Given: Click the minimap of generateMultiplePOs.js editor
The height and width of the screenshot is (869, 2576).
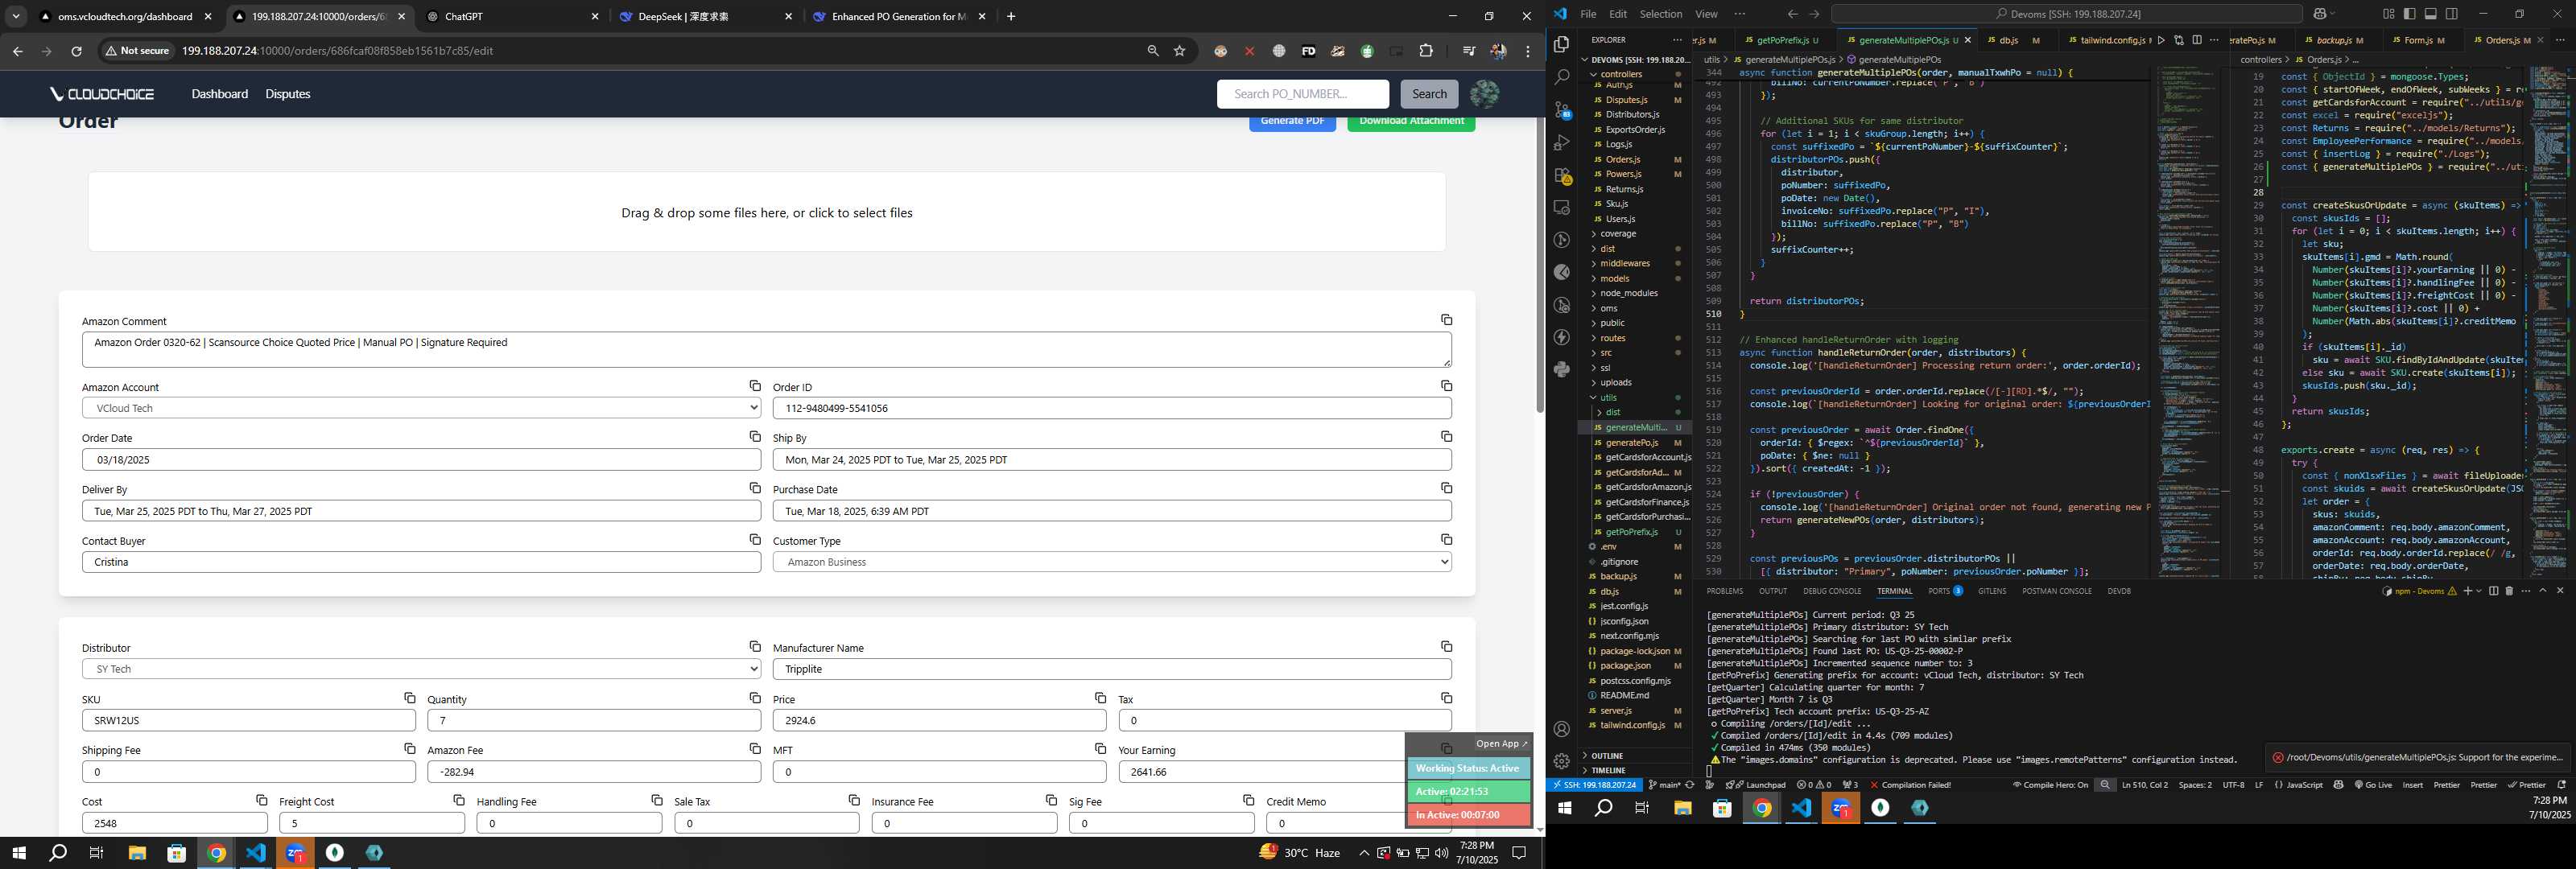Looking at the screenshot, I should (2190, 320).
